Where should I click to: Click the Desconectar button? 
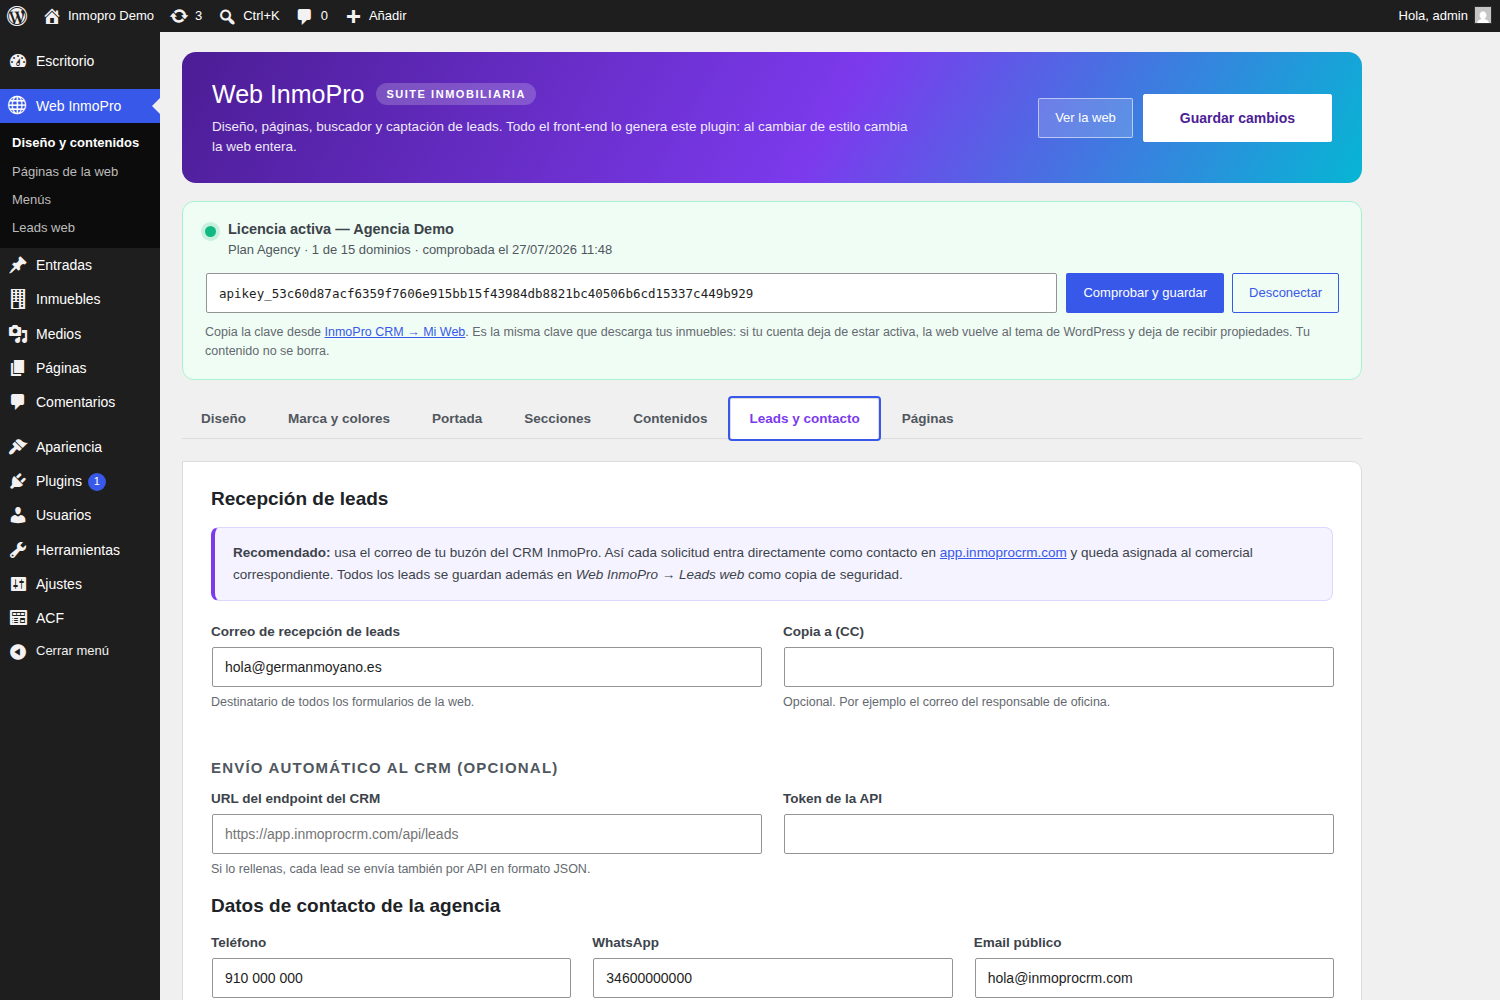[1285, 293]
